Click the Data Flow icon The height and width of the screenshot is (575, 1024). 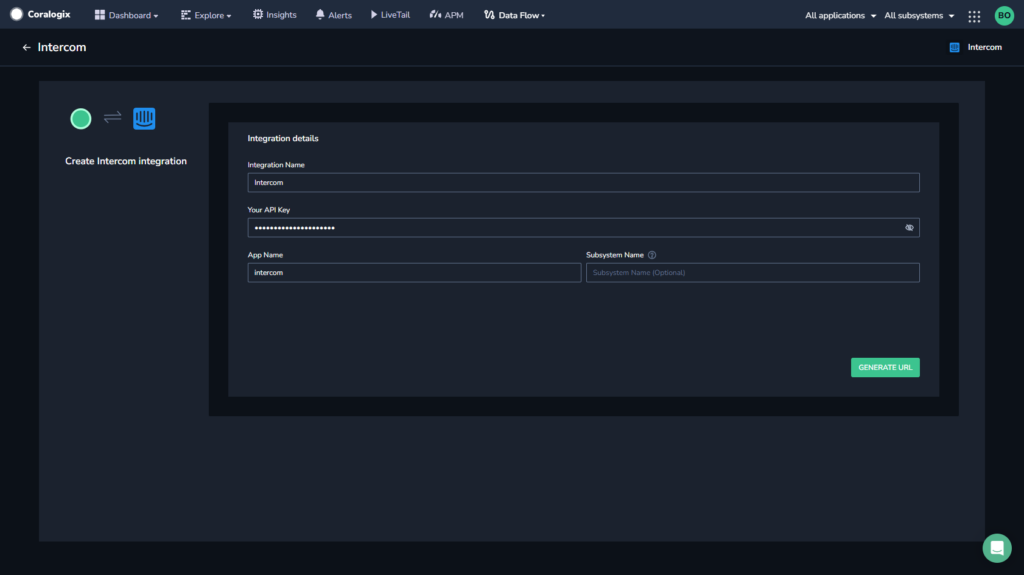pos(489,14)
